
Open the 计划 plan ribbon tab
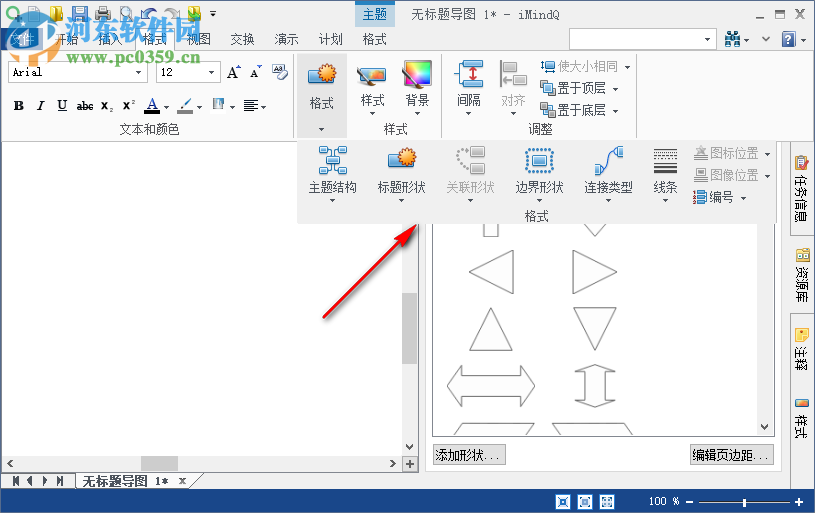[331, 39]
